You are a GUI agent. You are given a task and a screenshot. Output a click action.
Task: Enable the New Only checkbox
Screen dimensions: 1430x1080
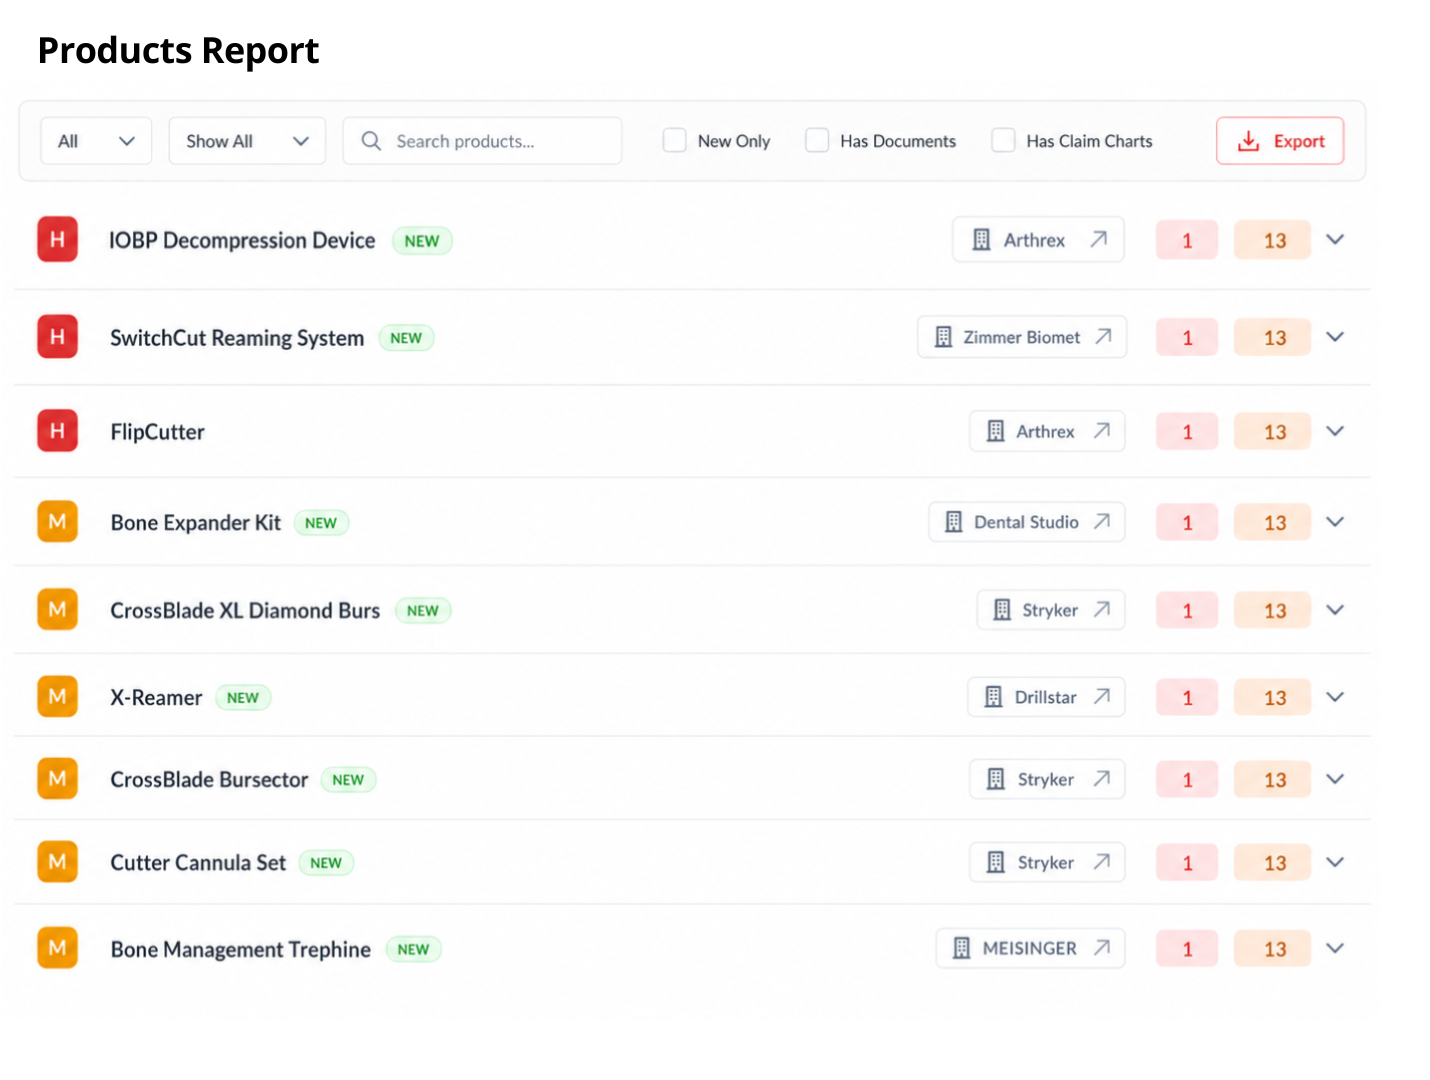point(675,140)
